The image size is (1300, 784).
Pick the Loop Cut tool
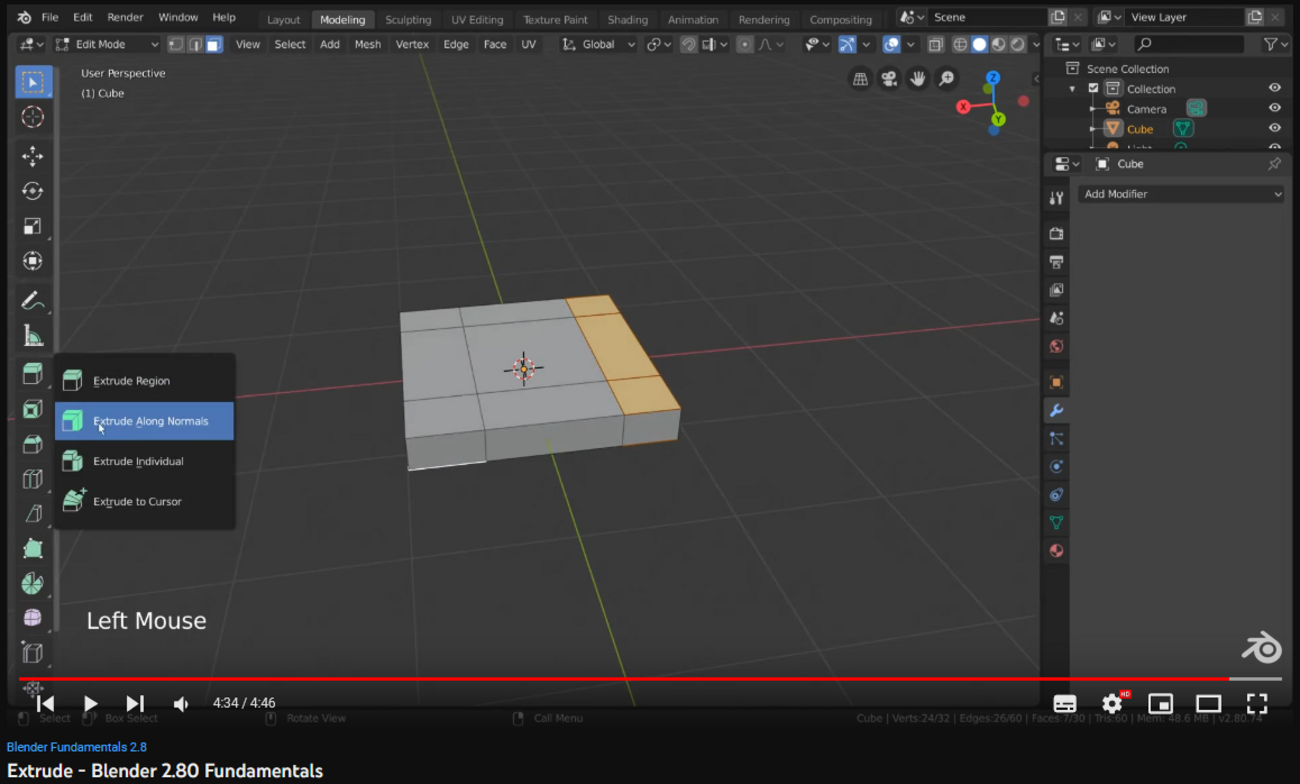[x=33, y=479]
